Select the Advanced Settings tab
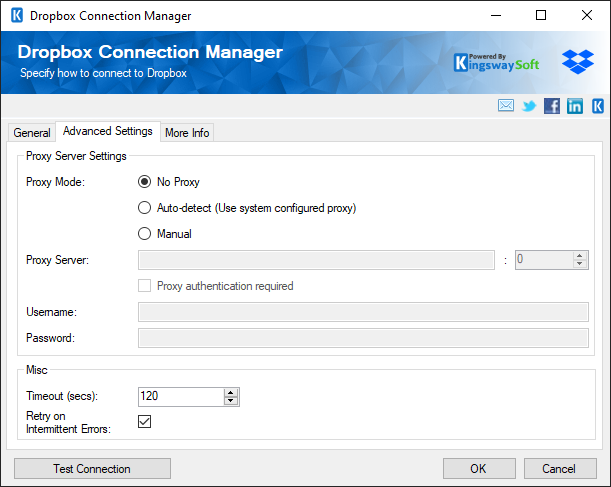The image size is (611, 487). tap(108, 131)
